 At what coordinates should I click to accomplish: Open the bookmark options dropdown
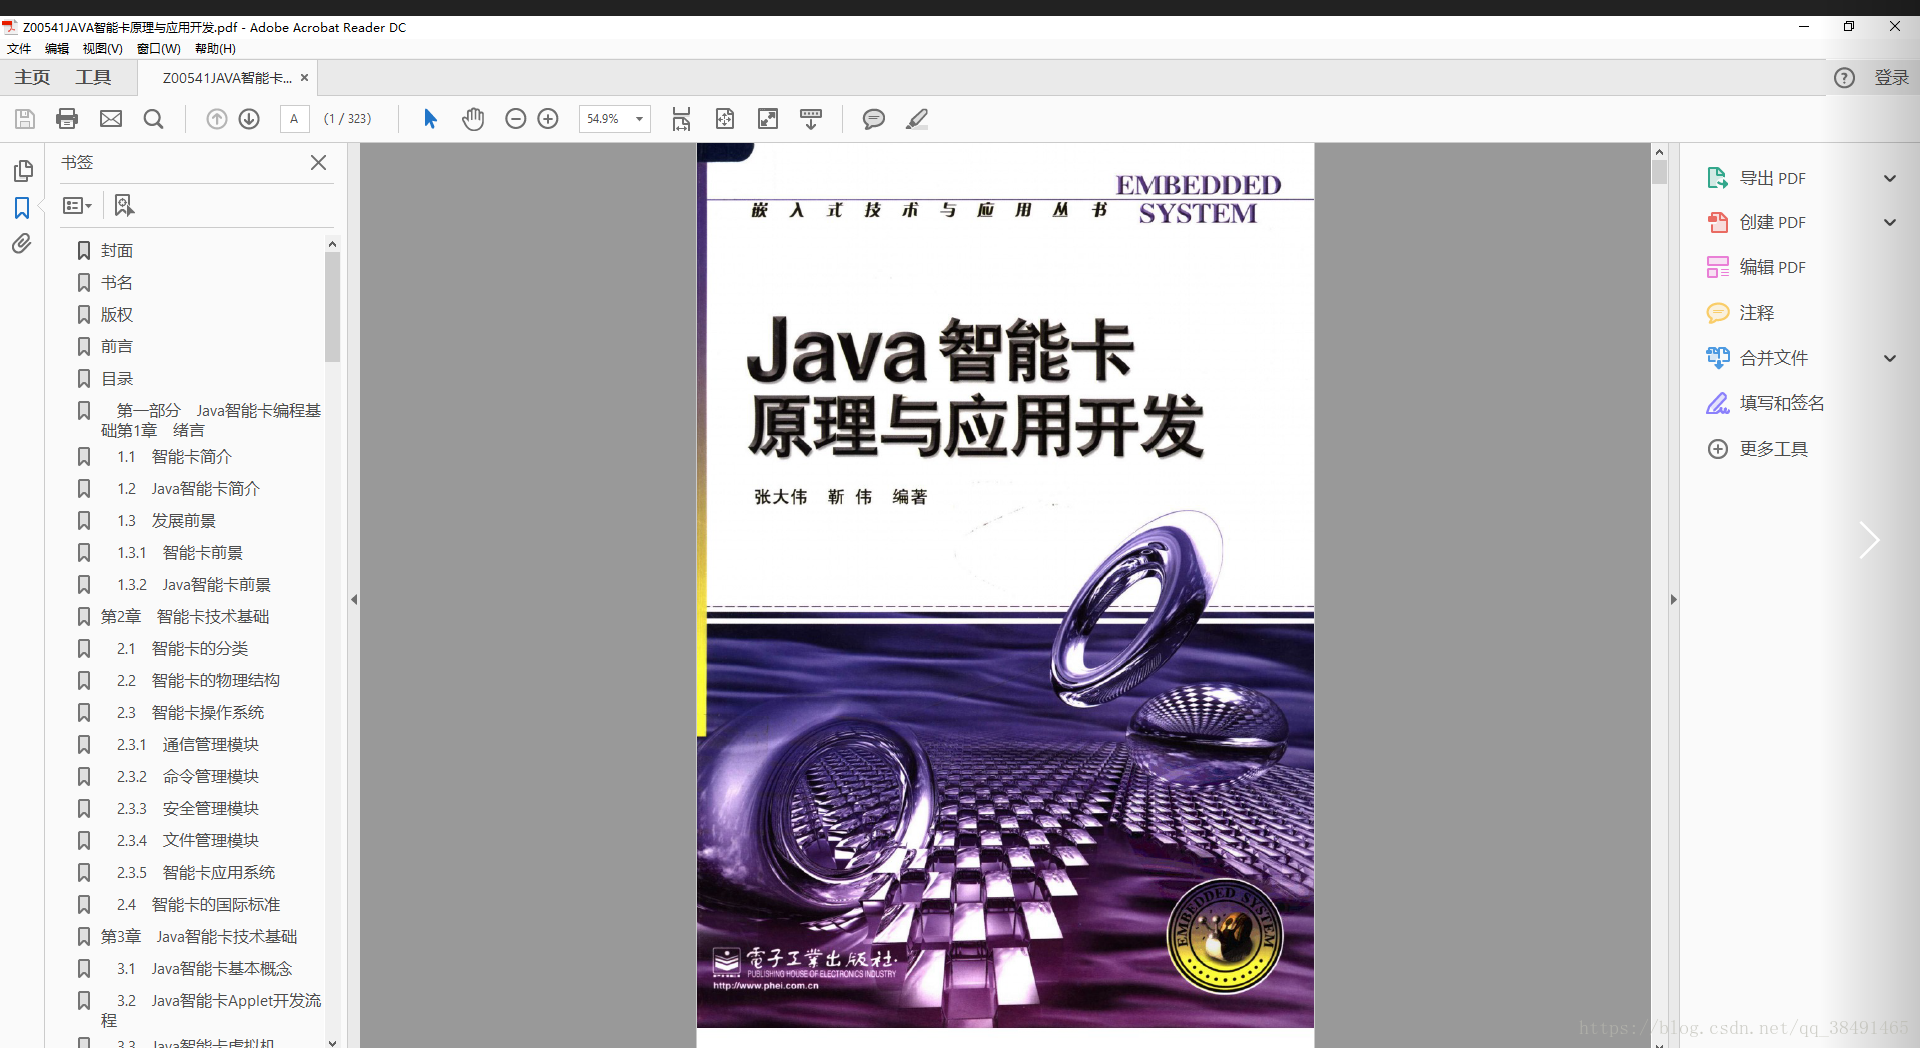pyautogui.click(x=77, y=205)
